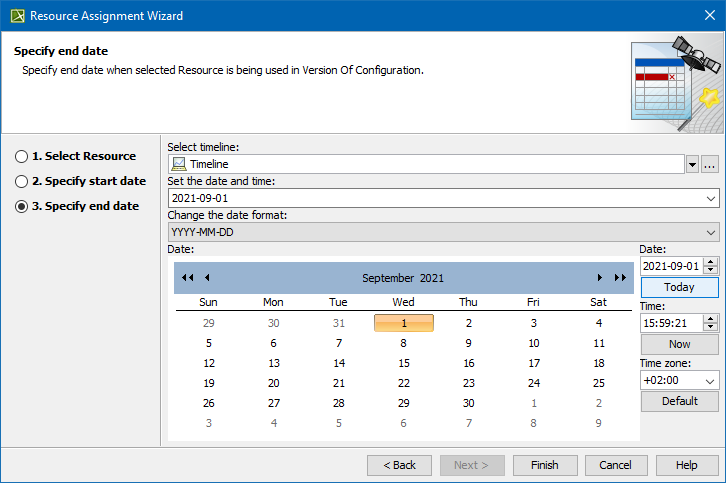The height and width of the screenshot is (483, 726).
Task: Go to previous month in calendar
Action: 207,278
